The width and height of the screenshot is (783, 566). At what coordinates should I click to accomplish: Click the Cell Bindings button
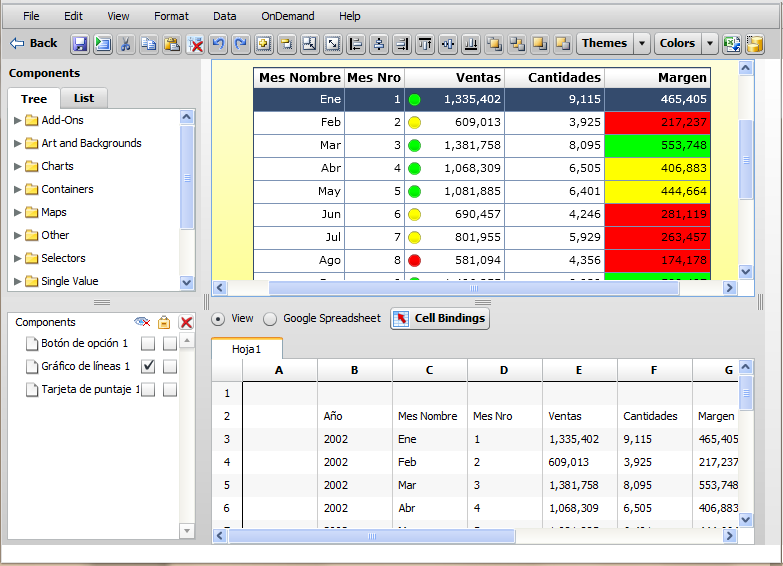pos(440,319)
